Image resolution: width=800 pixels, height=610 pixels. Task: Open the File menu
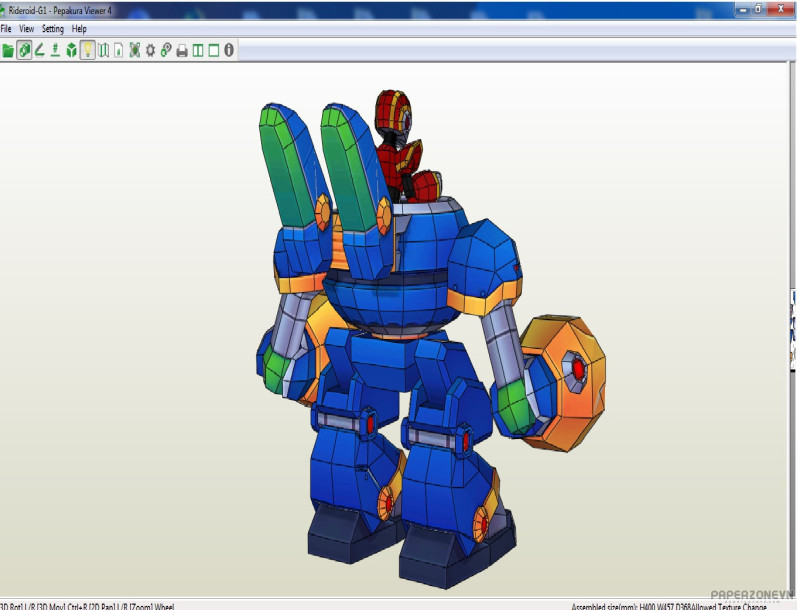[6, 29]
